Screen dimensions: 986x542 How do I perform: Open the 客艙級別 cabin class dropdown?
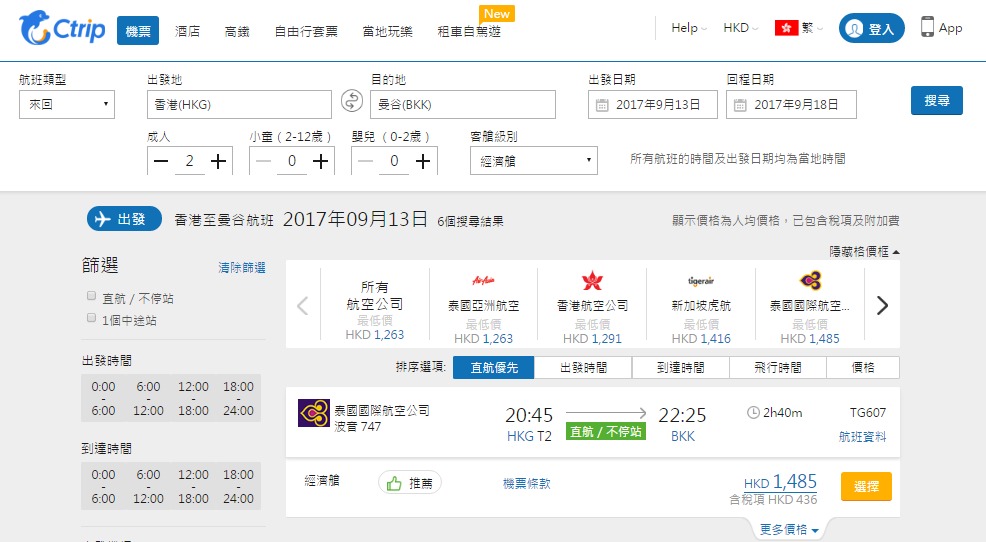pos(534,161)
